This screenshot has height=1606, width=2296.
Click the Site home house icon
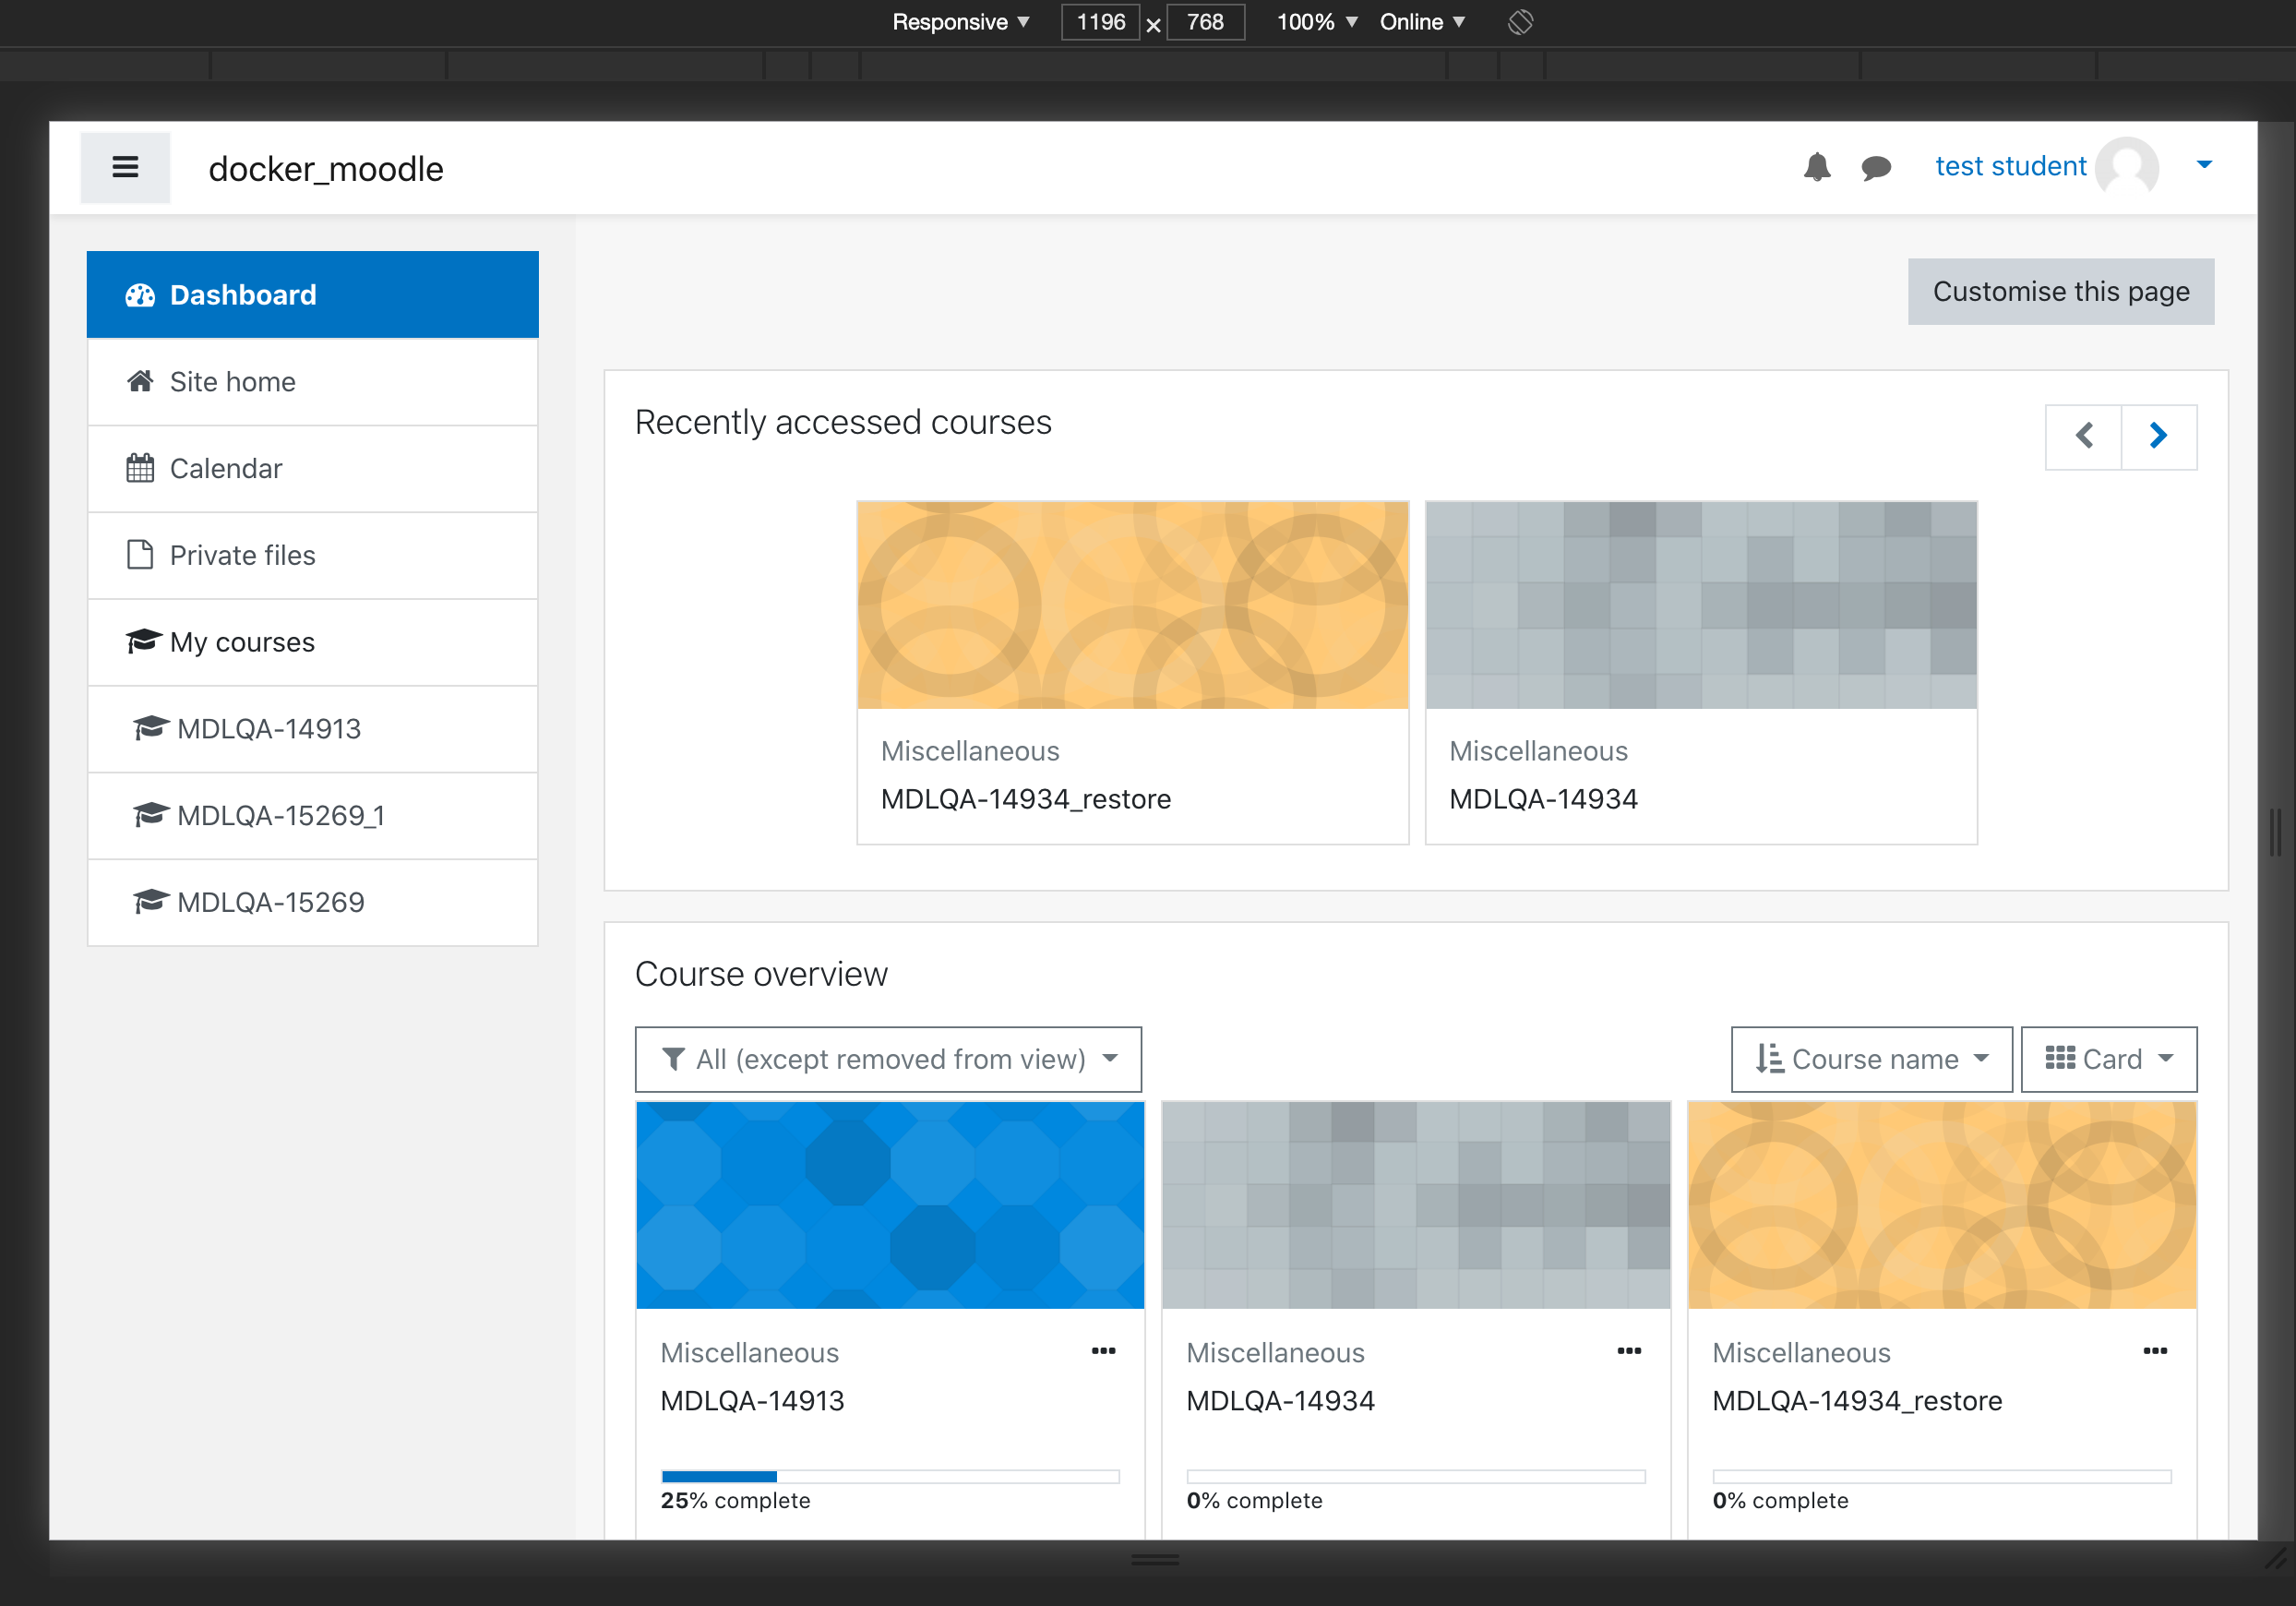click(x=140, y=381)
